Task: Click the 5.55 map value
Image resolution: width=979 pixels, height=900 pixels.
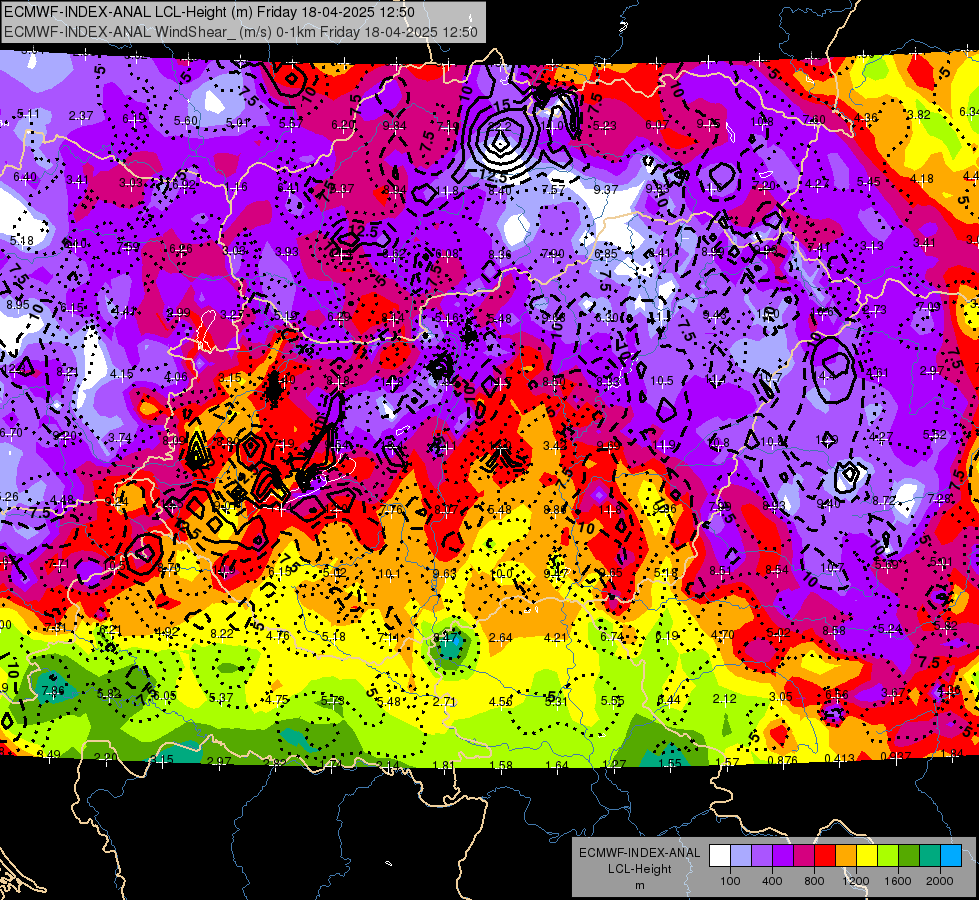Action: pos(612,701)
